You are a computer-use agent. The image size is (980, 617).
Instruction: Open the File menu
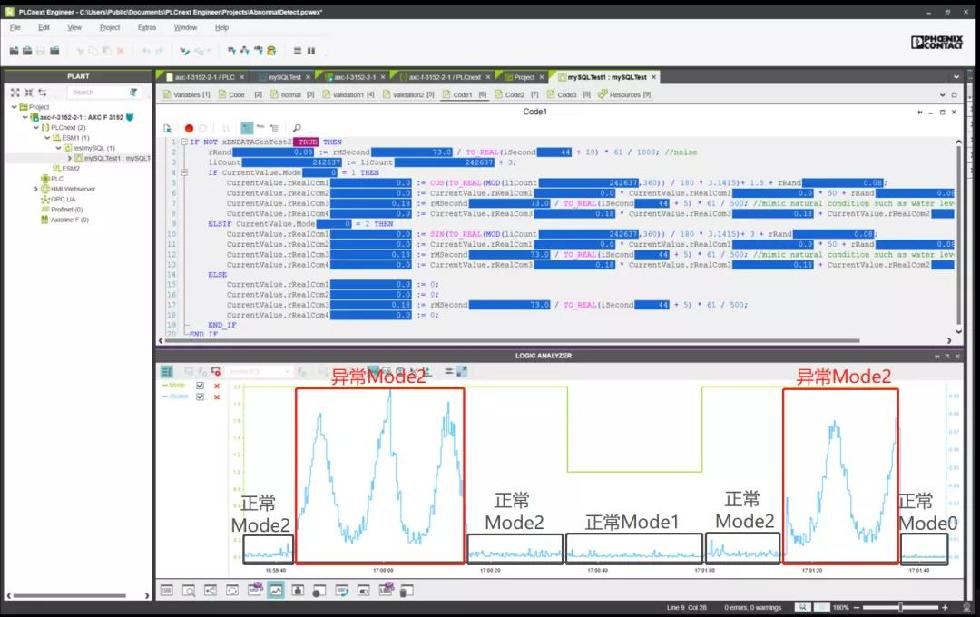16,28
